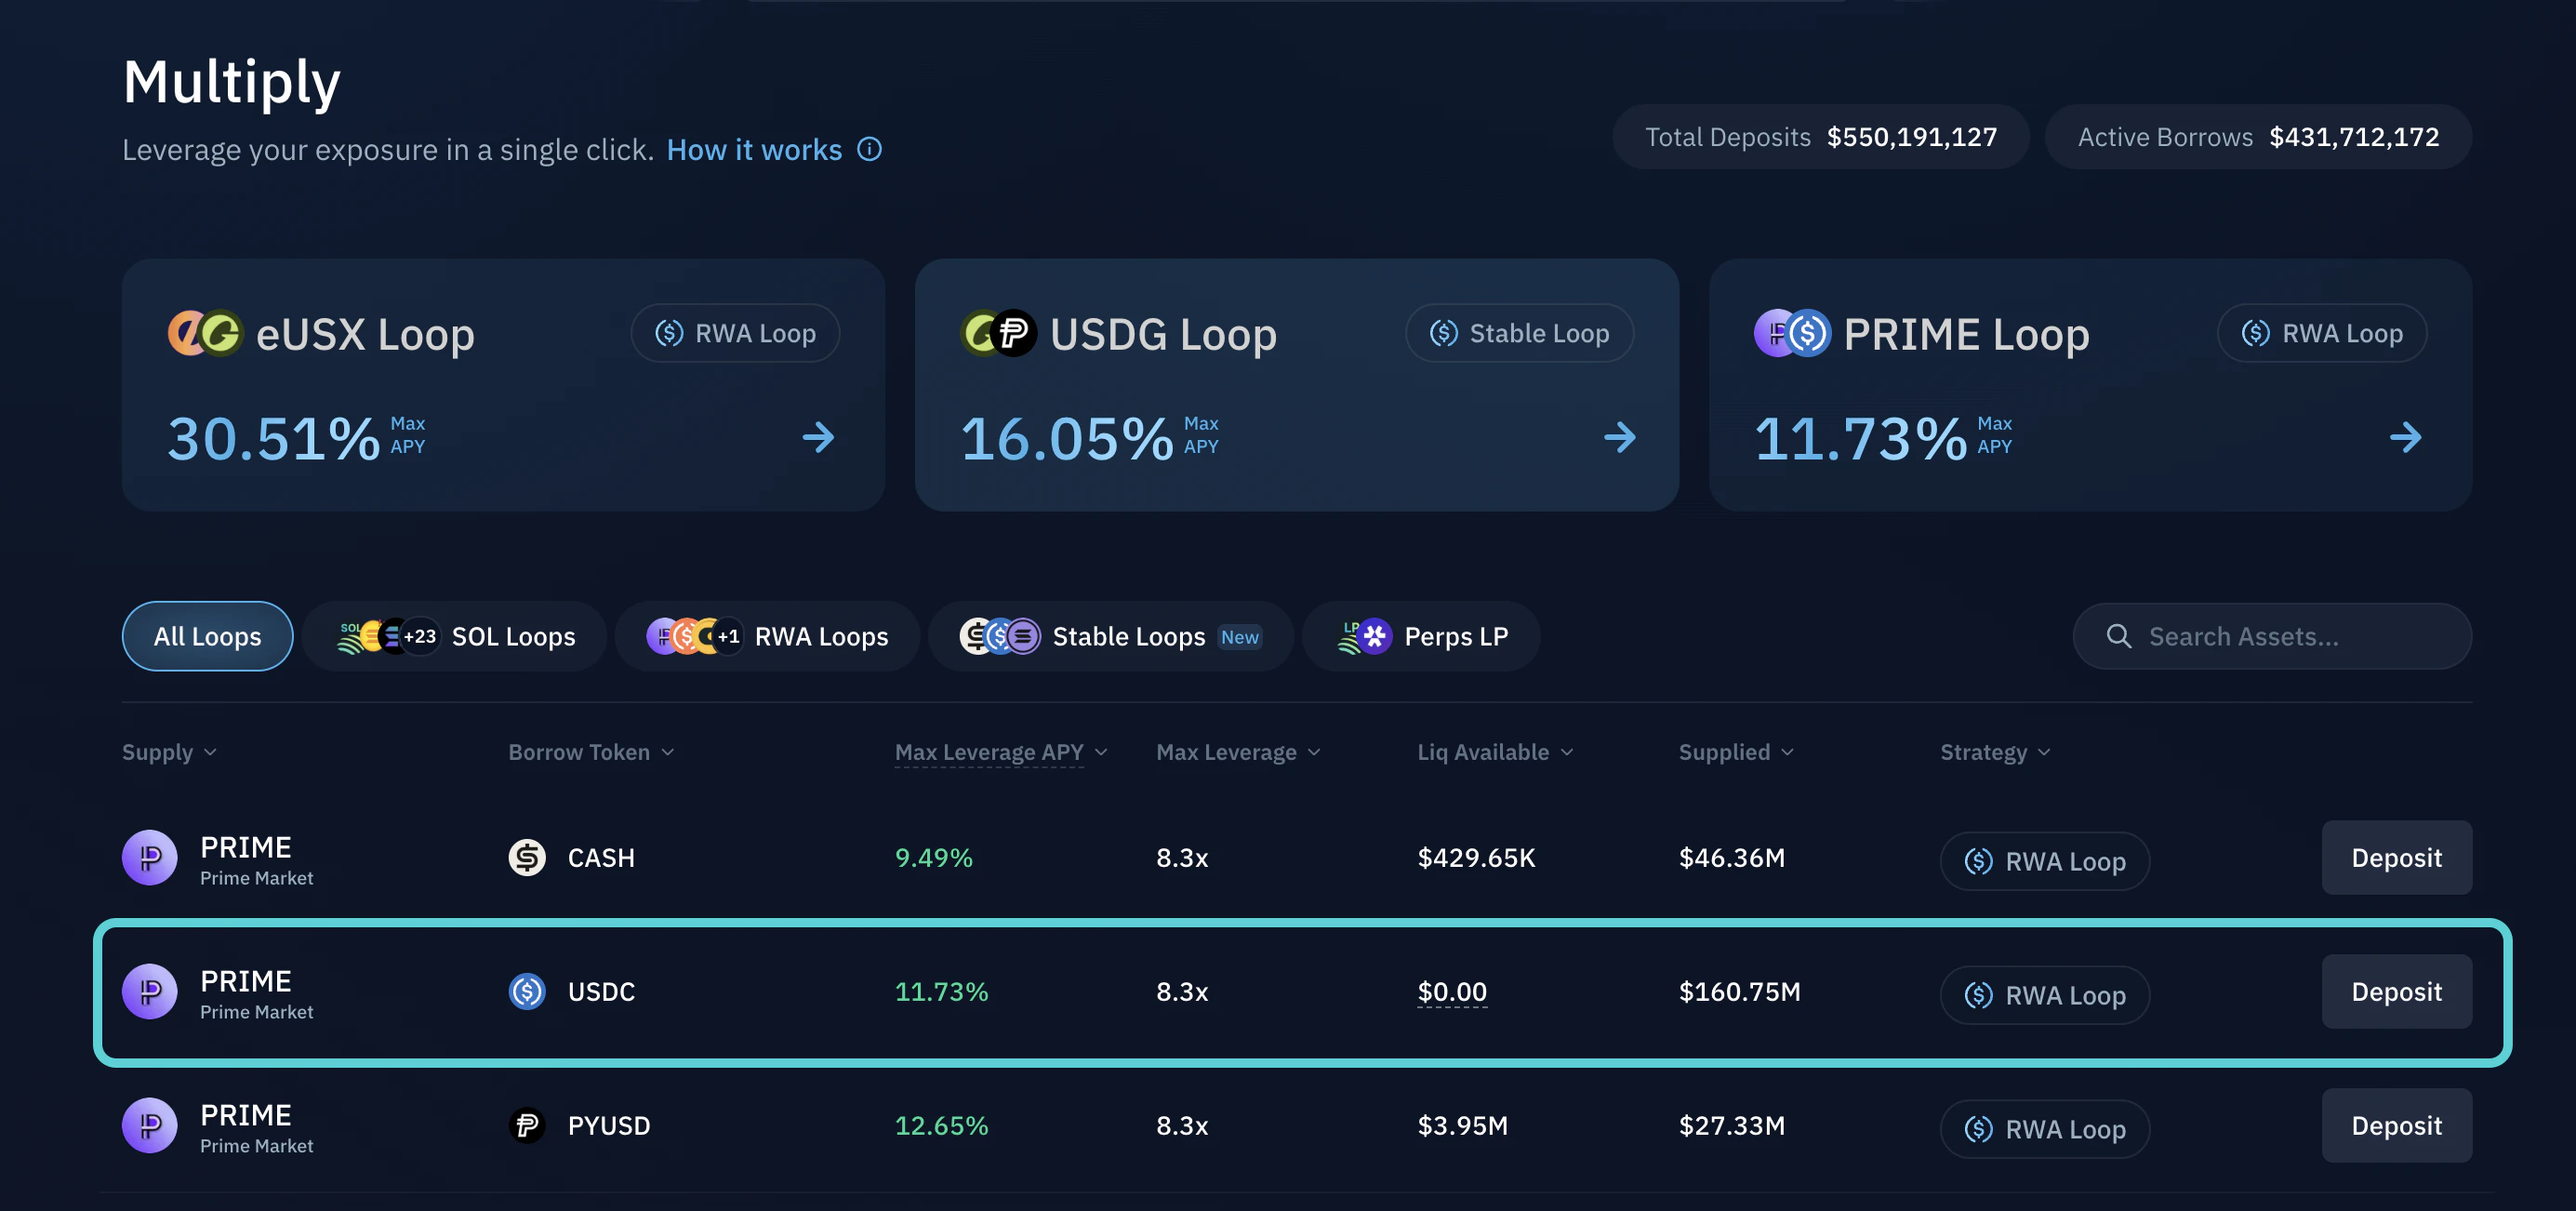Click the dollar icon in the Stable Loop badge

pos(1444,333)
